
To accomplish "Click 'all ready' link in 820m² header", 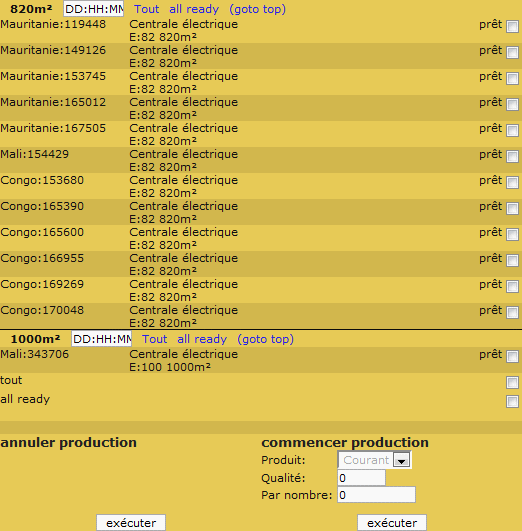I will click(194, 9).
